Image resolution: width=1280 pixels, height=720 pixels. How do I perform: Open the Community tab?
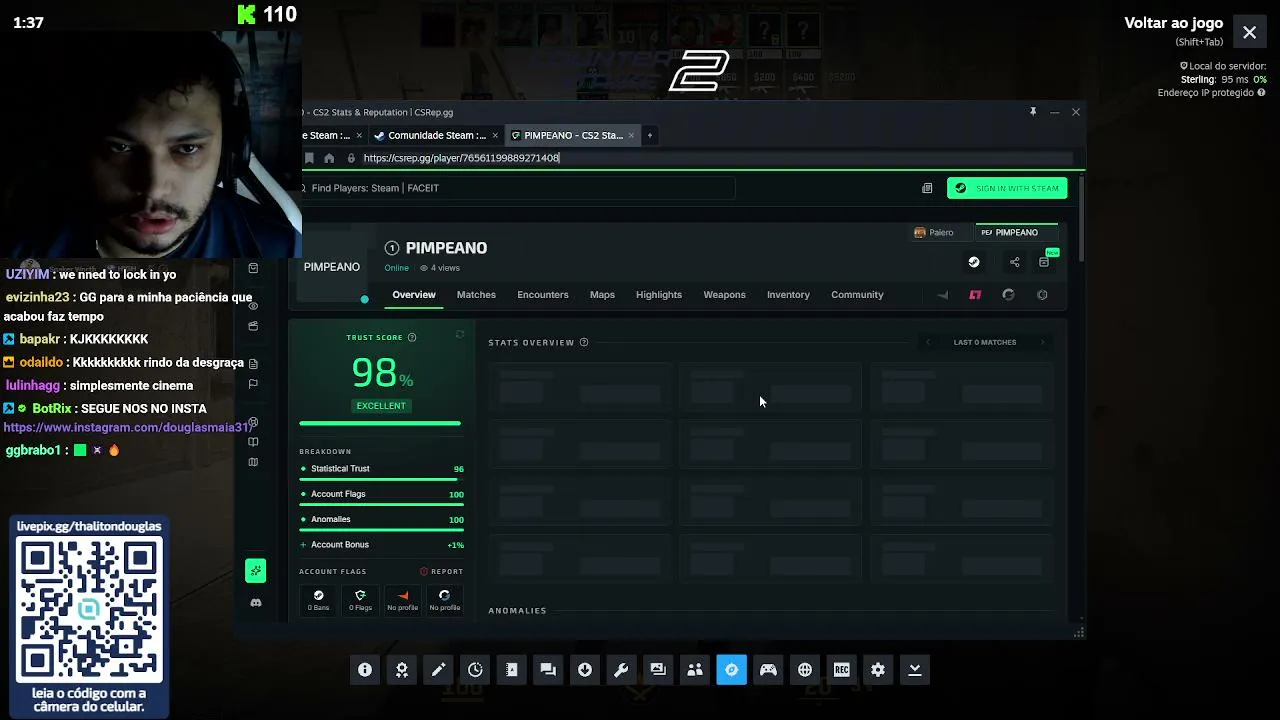click(857, 295)
